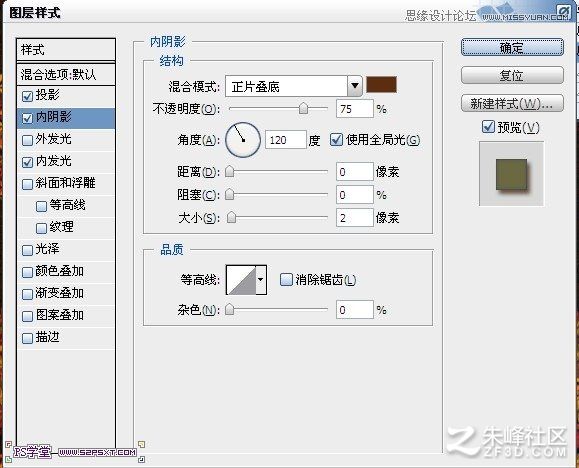Click the 新建样式 new style button

tap(512, 103)
